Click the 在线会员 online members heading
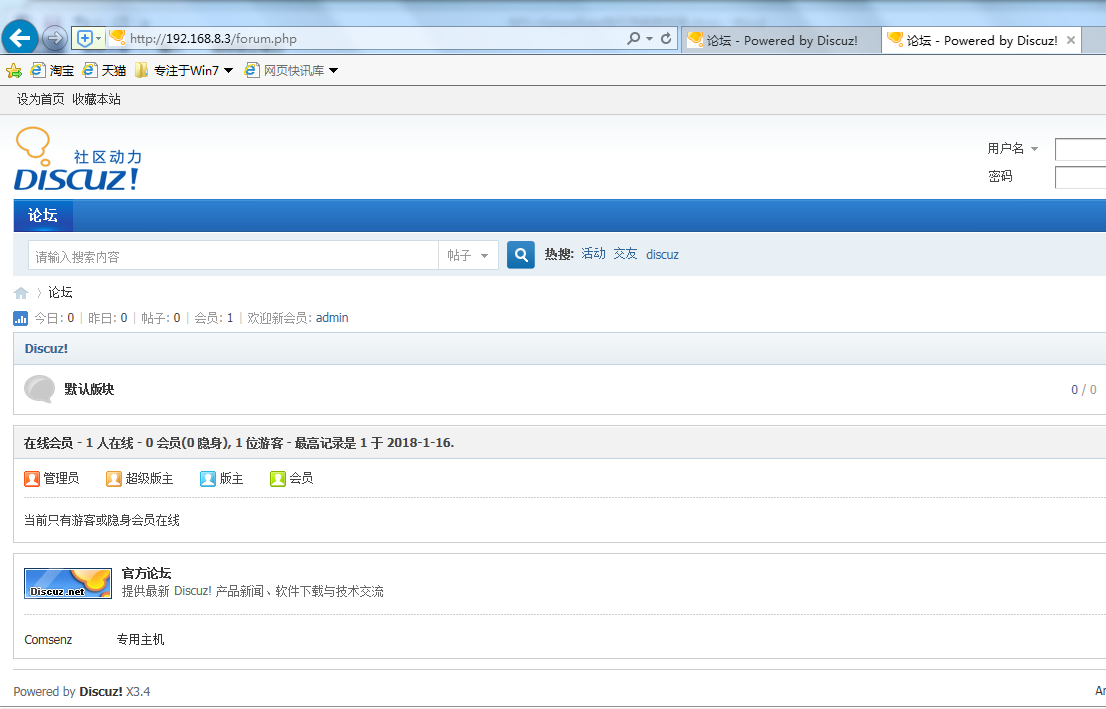The image size is (1106, 709). click(48, 443)
